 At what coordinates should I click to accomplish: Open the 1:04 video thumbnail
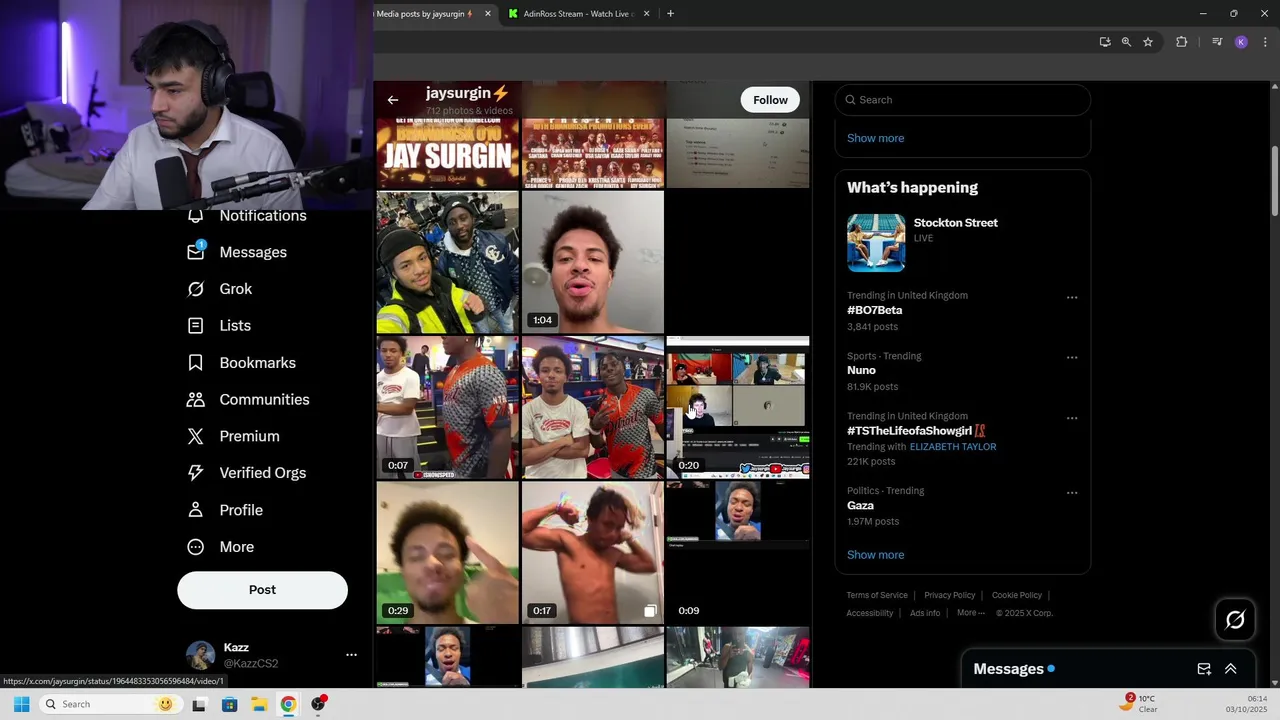592,262
